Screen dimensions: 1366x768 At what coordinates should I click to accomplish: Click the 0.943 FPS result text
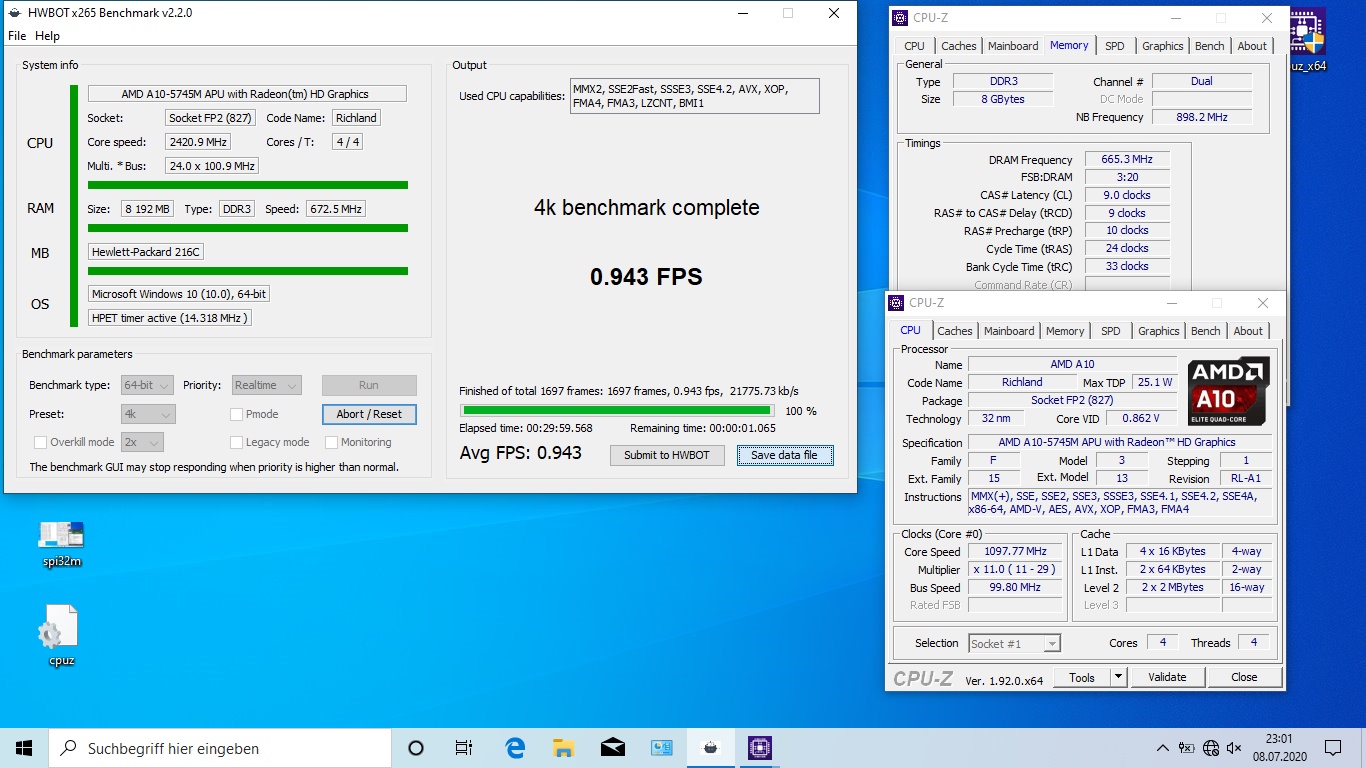(x=646, y=277)
